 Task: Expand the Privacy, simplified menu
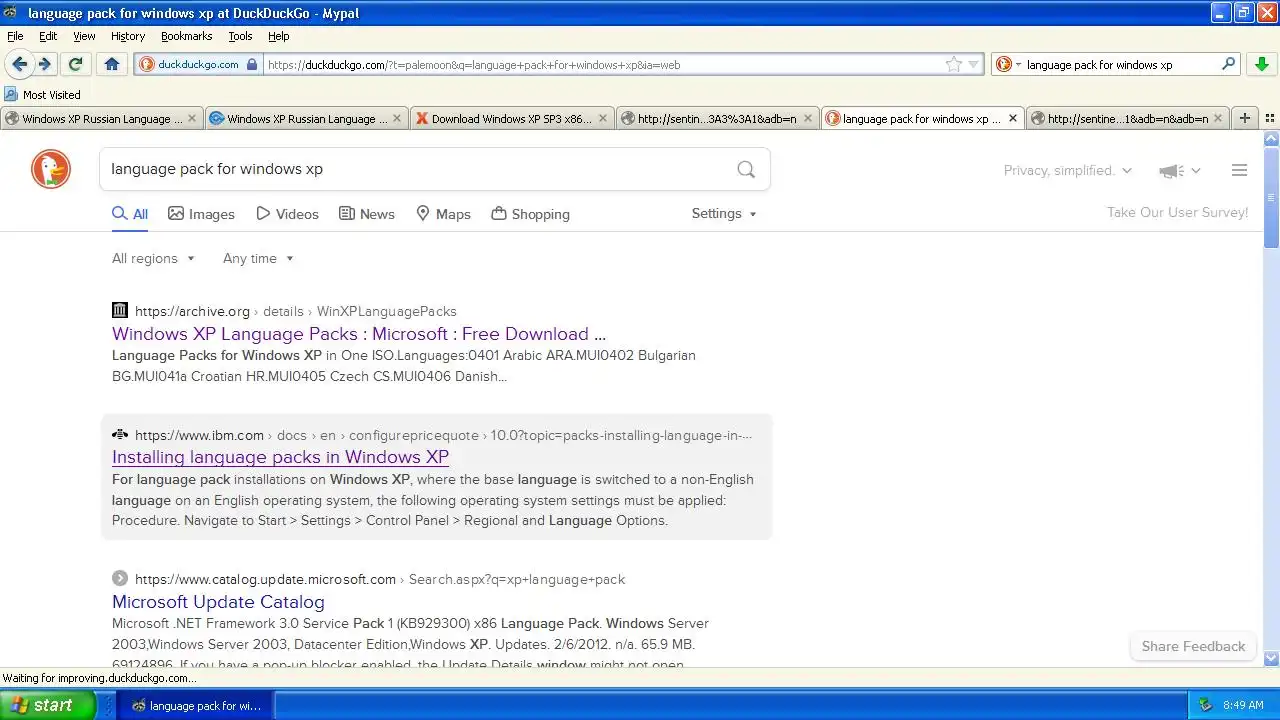1067,170
